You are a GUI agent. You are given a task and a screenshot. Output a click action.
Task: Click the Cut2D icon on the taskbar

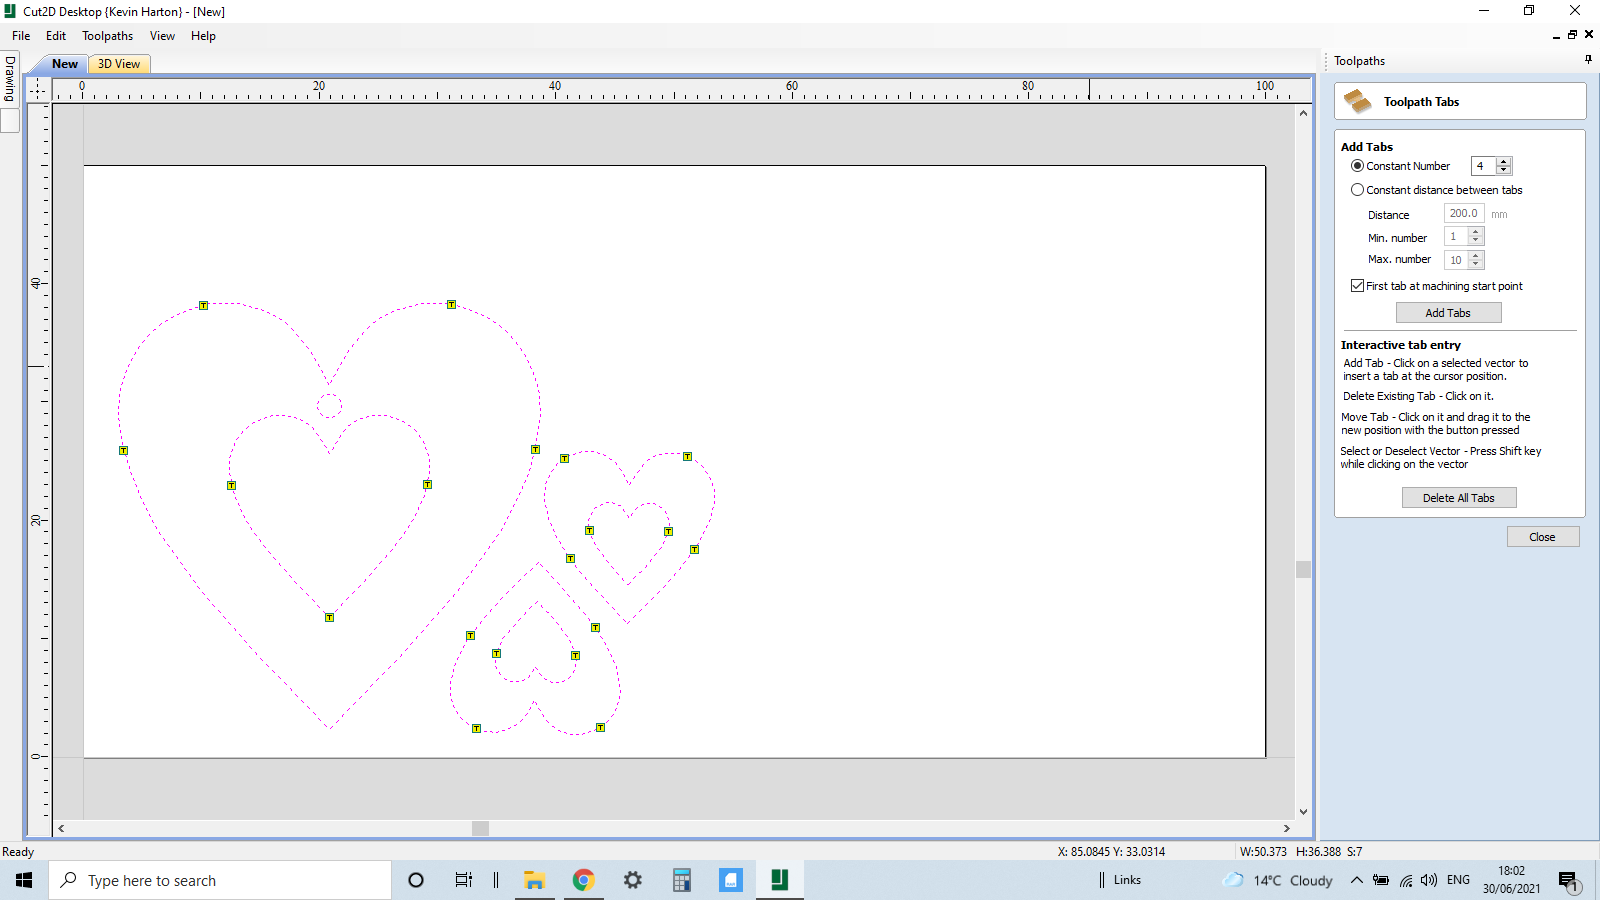tap(780, 880)
